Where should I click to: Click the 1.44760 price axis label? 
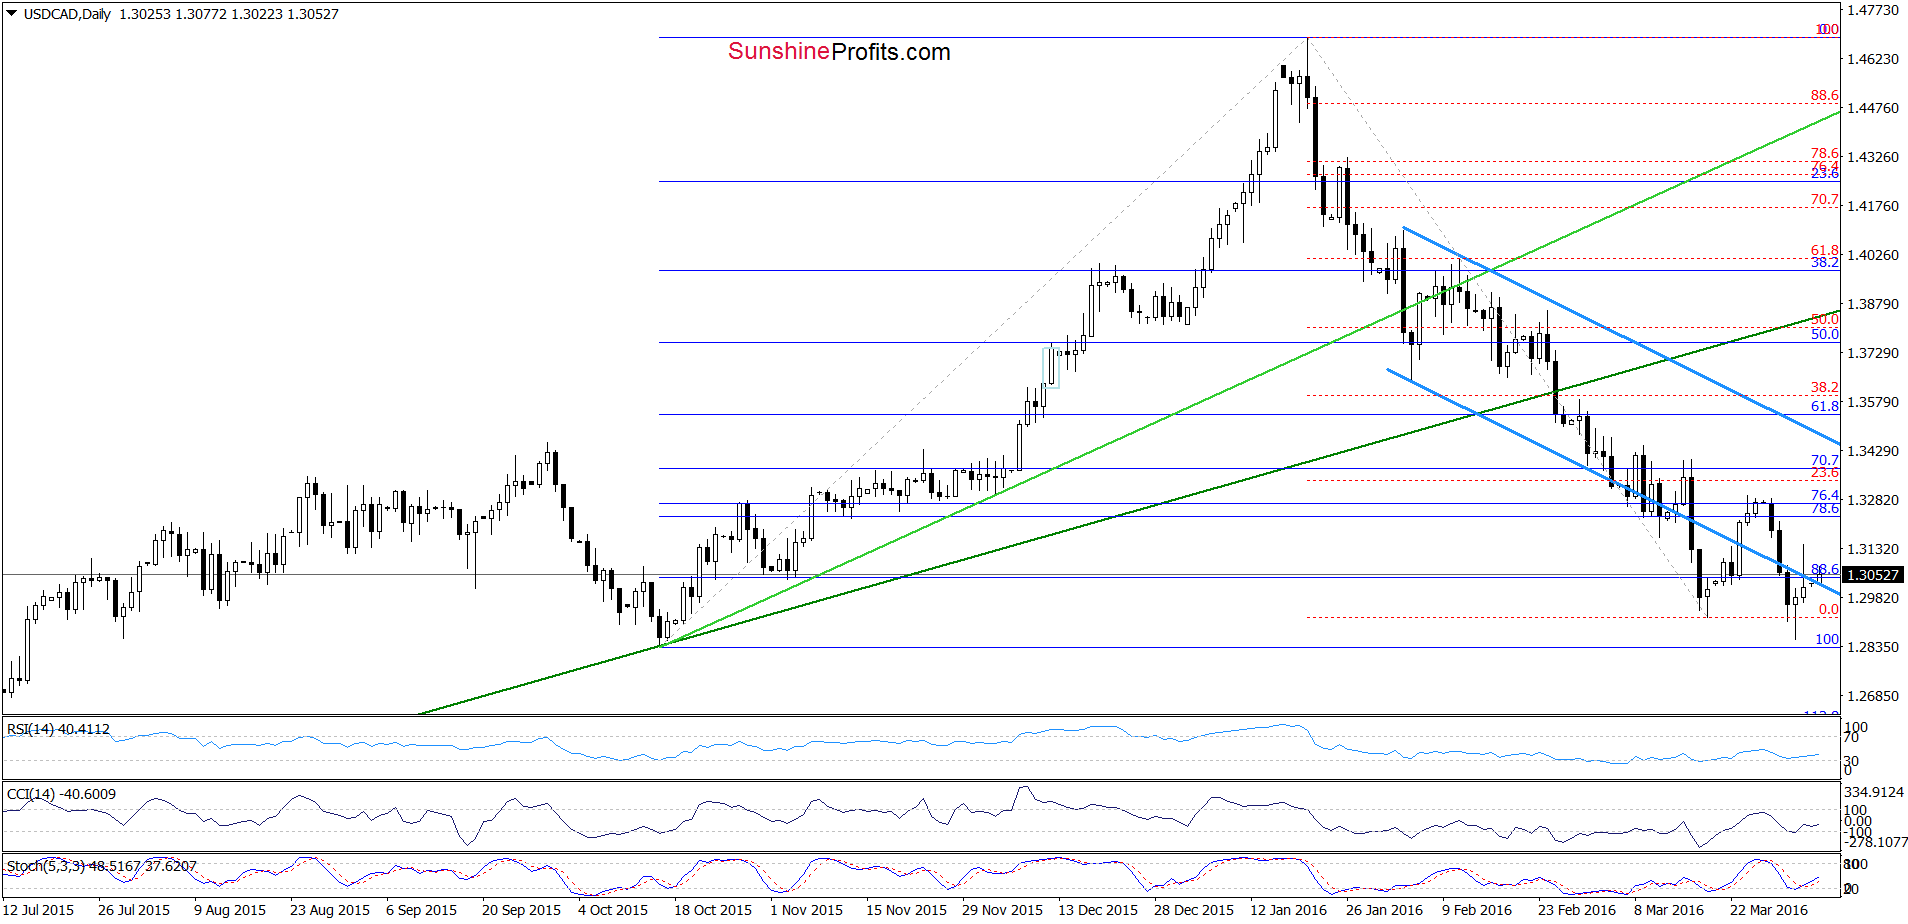click(x=1872, y=108)
